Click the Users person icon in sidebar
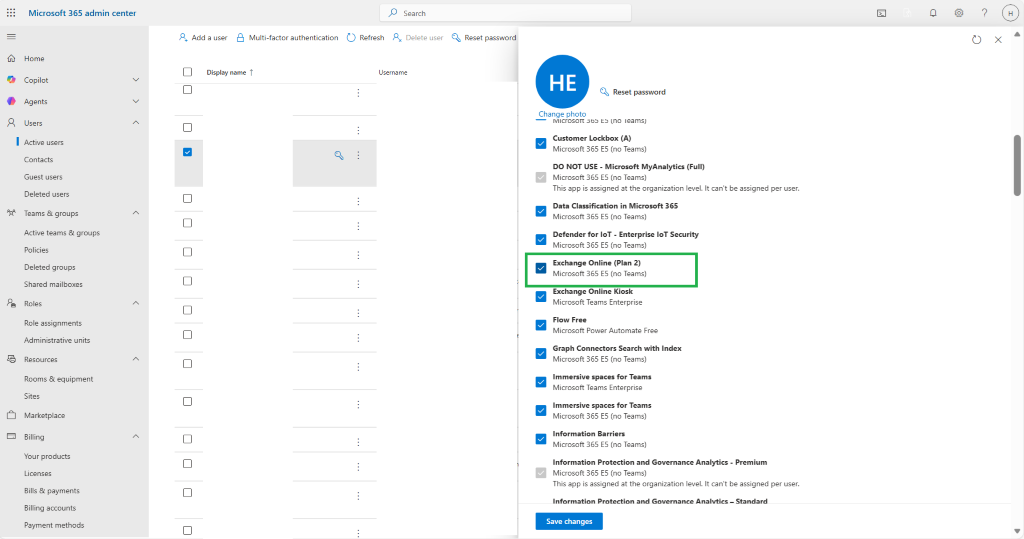 point(11,123)
